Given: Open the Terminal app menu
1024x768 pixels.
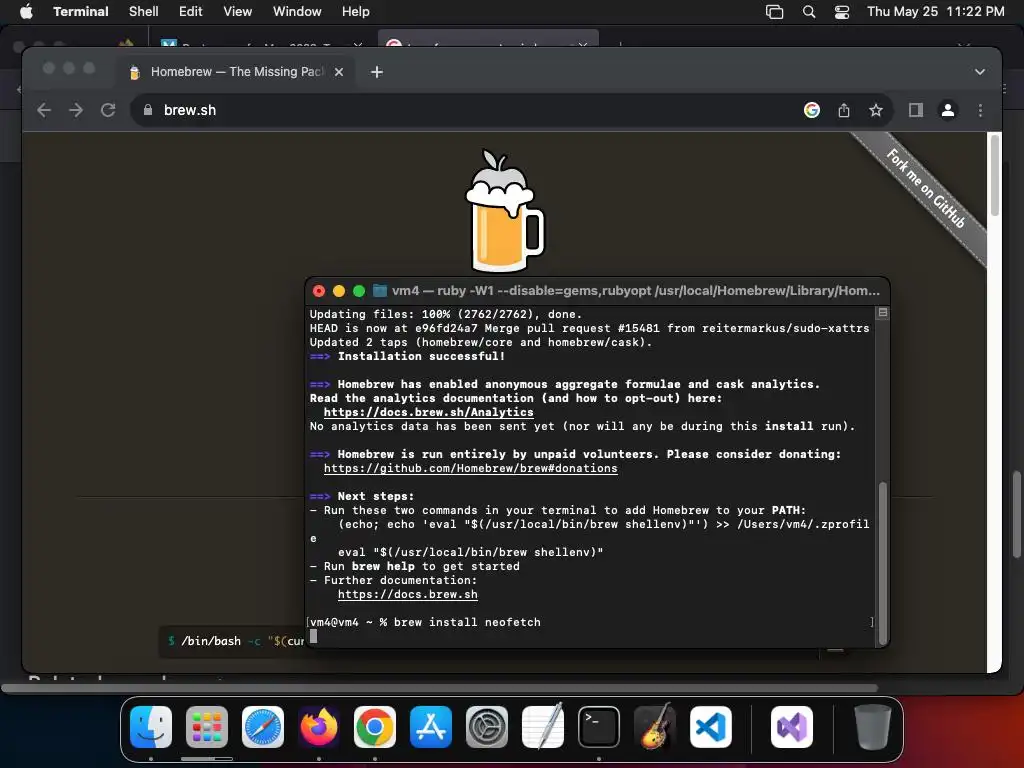Looking at the screenshot, I should point(81,11).
